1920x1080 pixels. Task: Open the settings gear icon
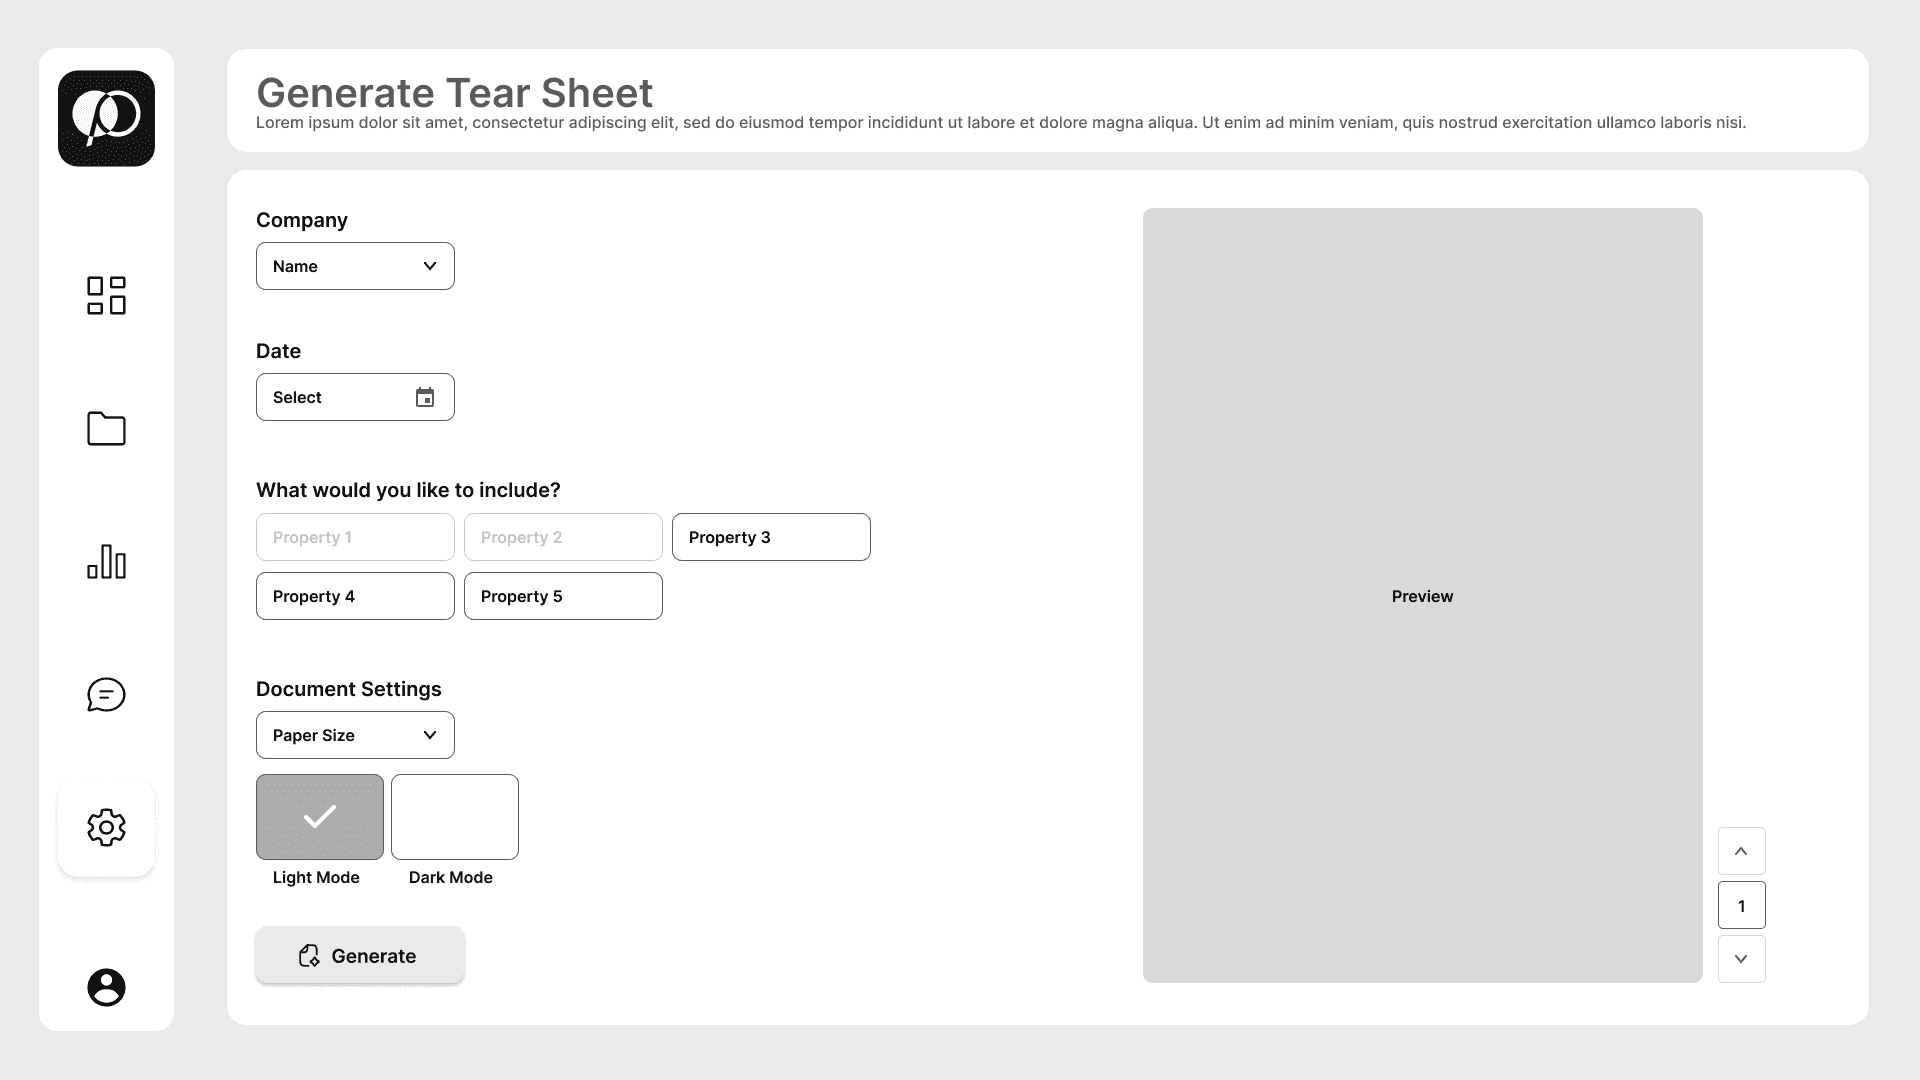click(x=106, y=827)
